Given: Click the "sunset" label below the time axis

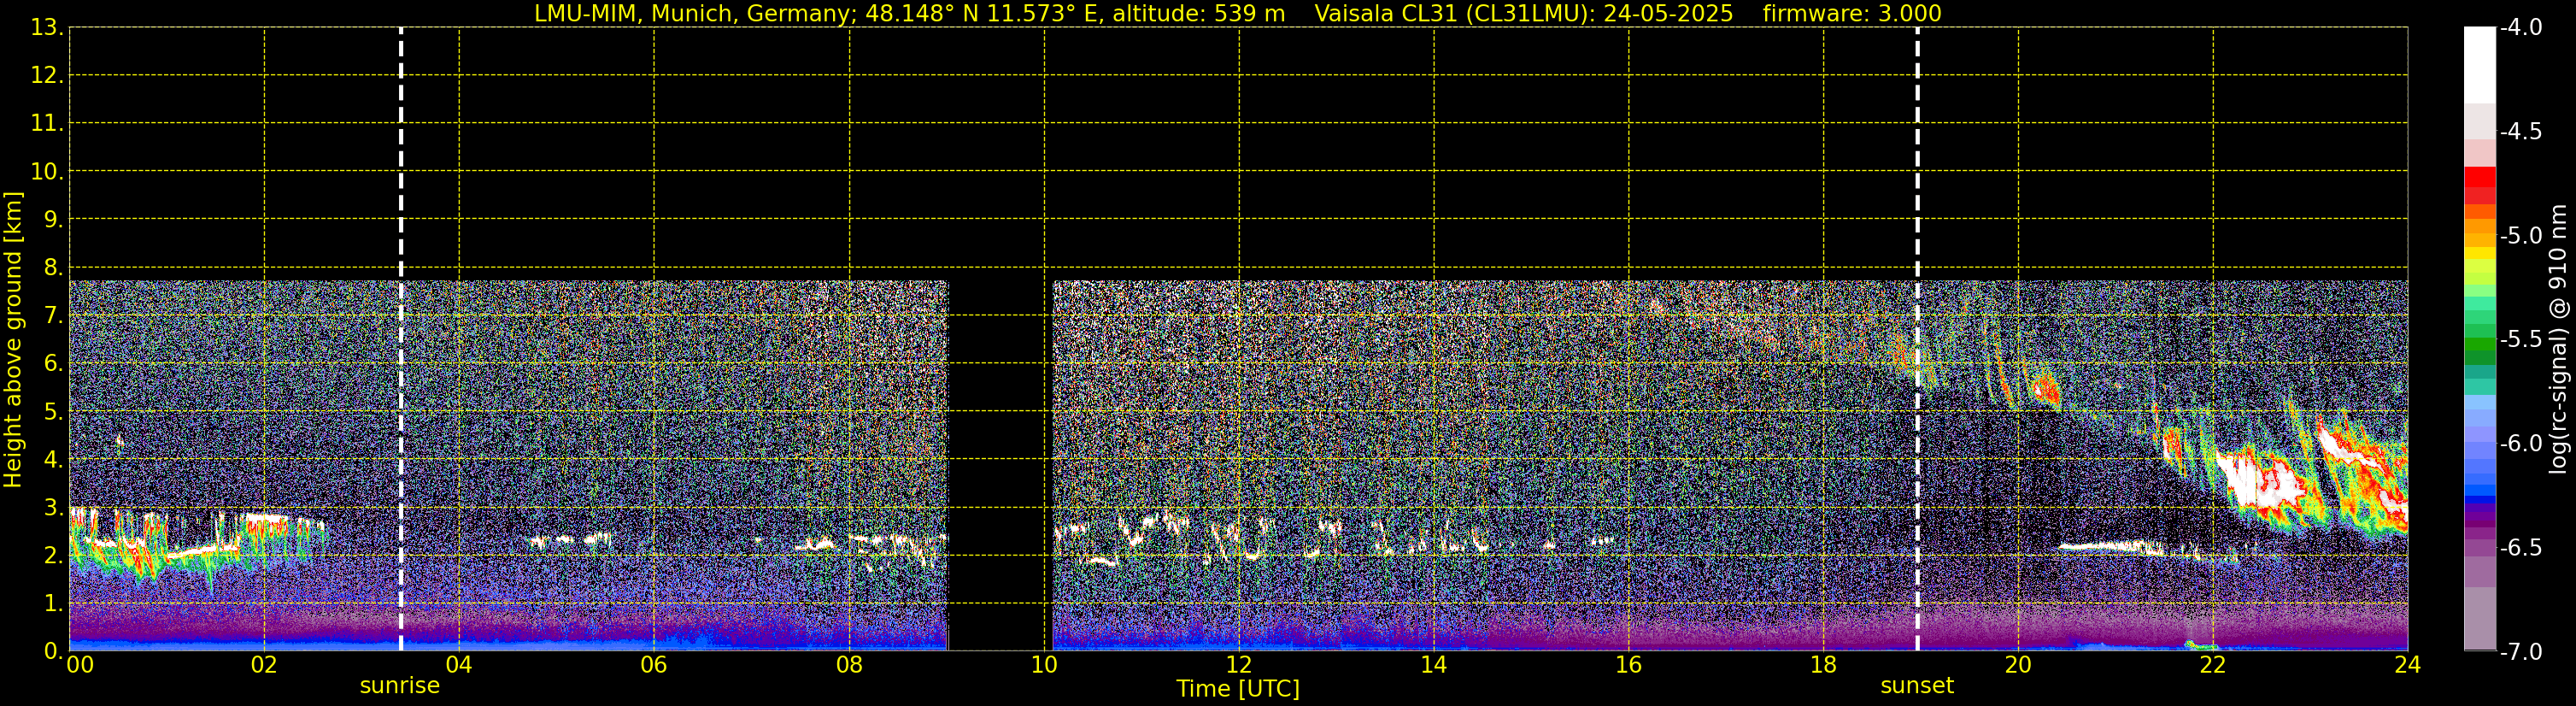Looking at the screenshot, I should pos(1917,685).
